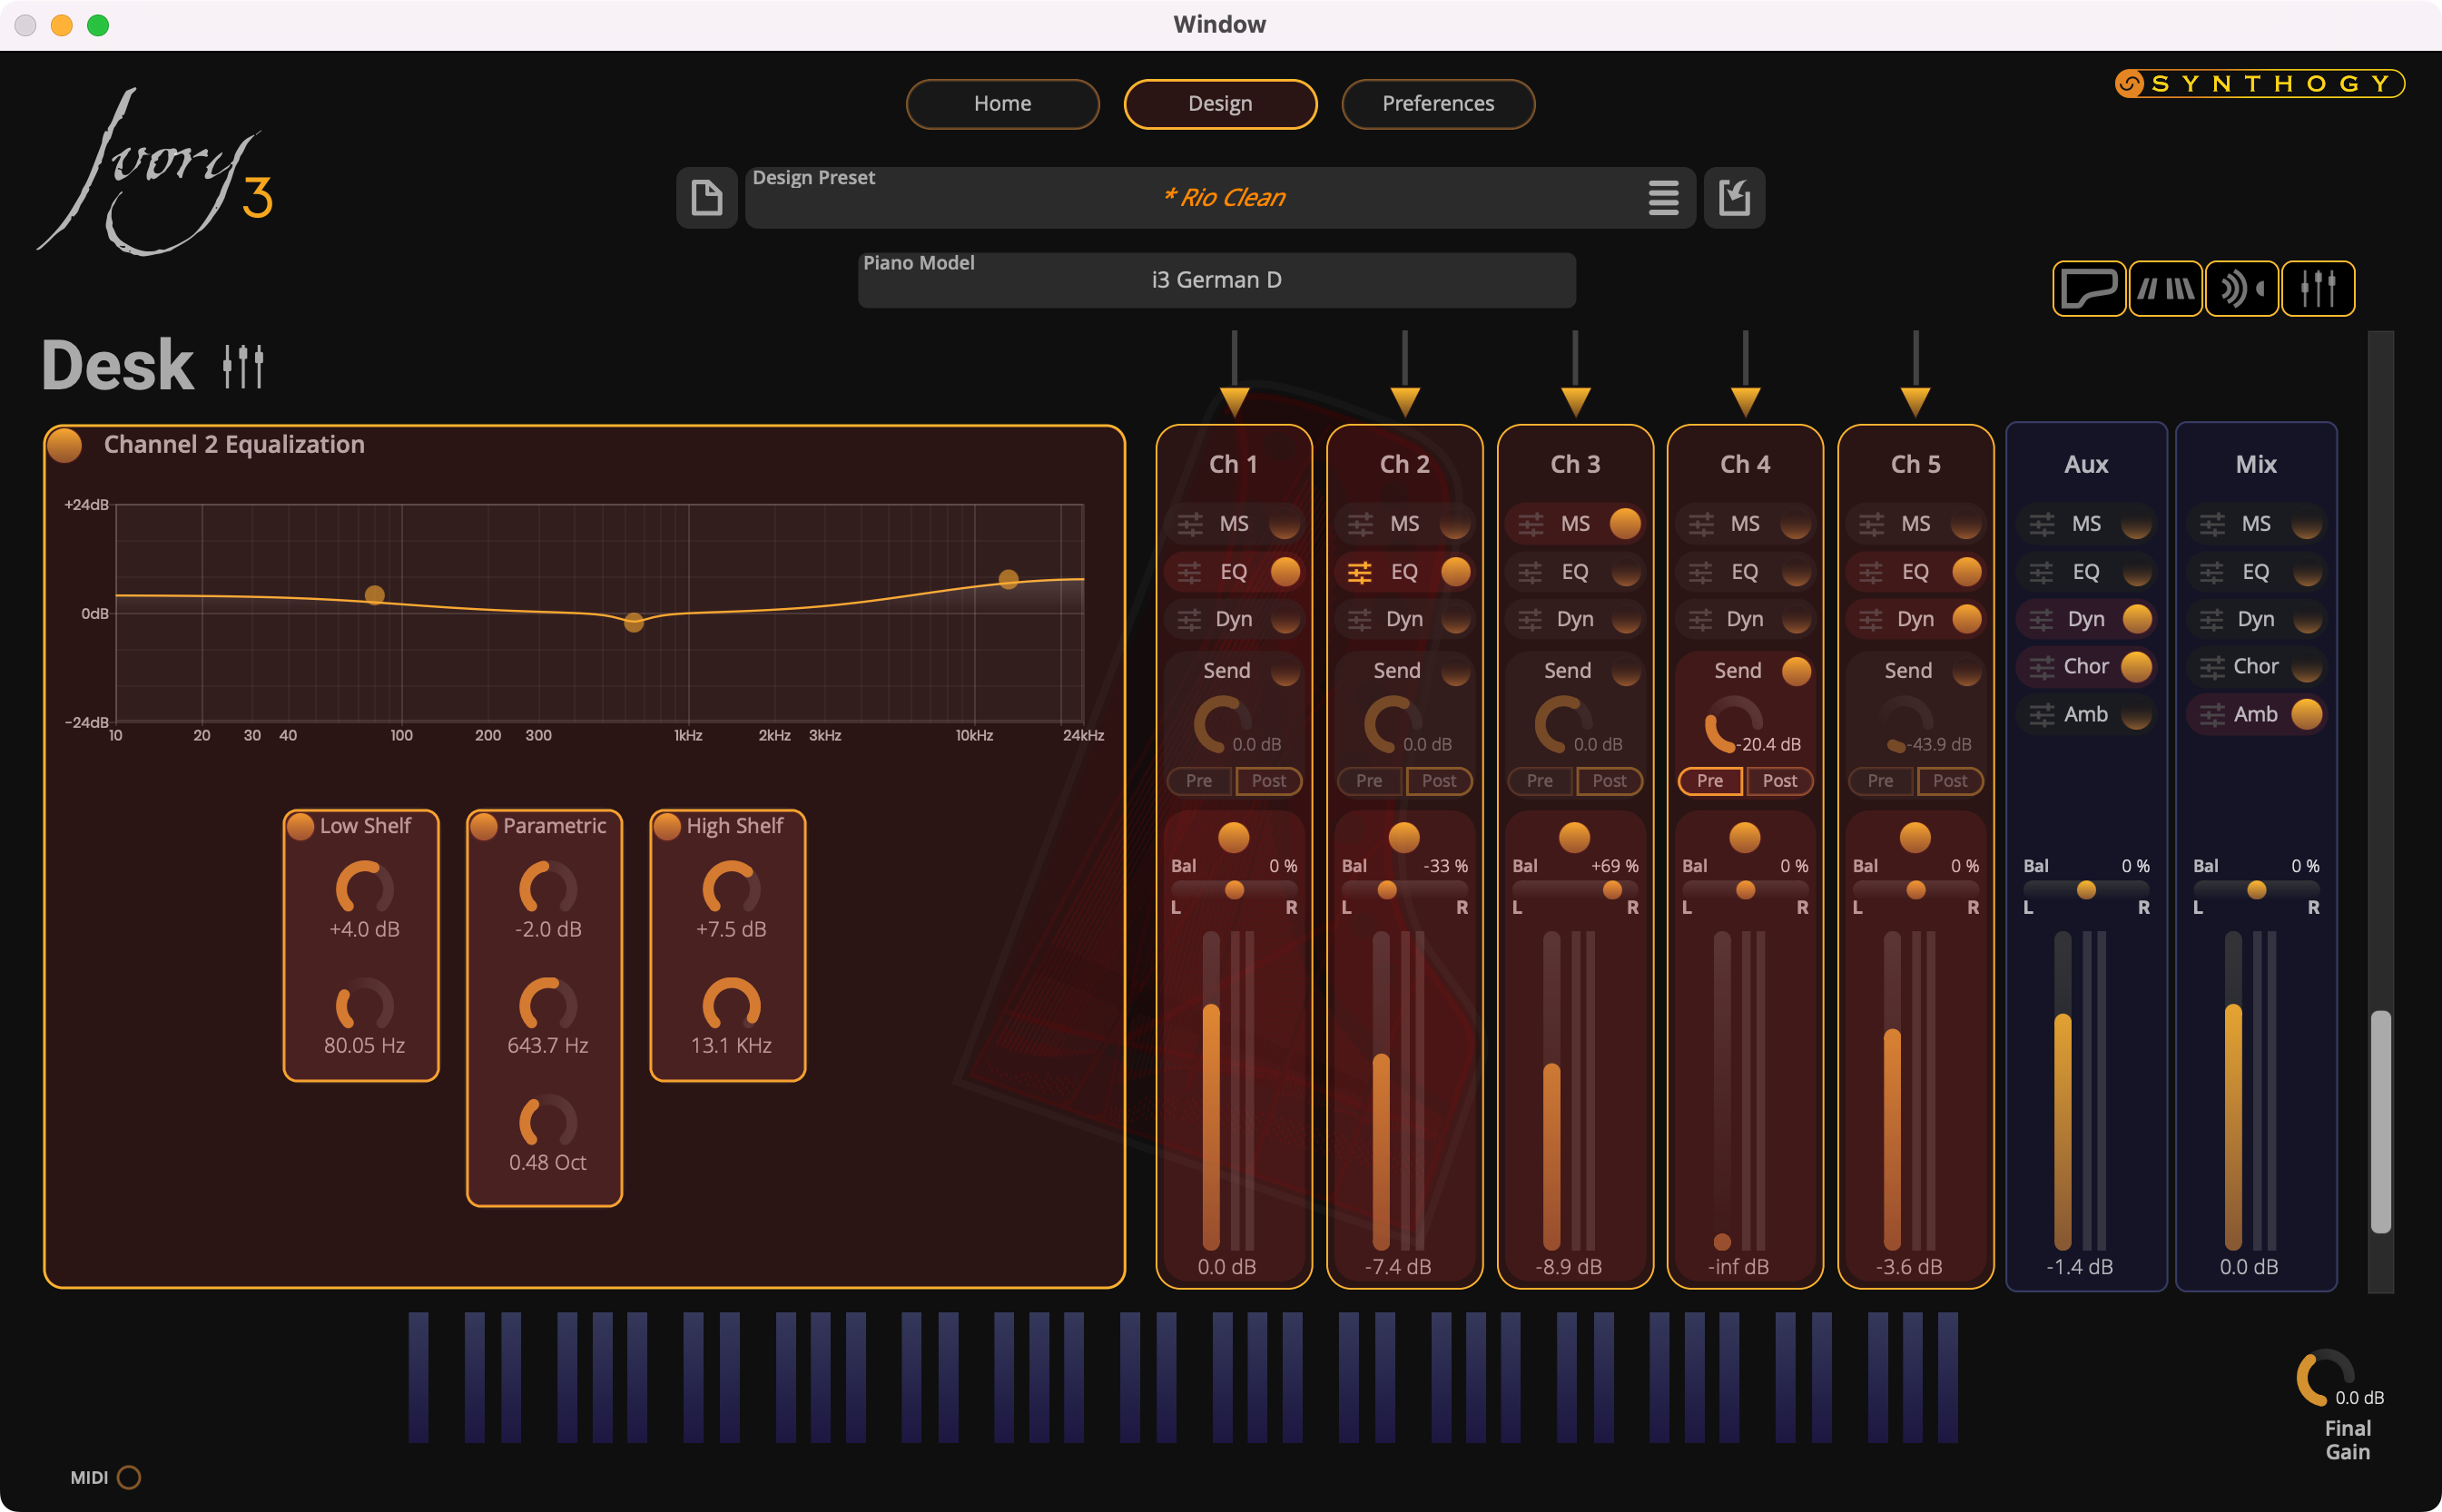Image resolution: width=2442 pixels, height=1512 pixels.
Task: Open Aux Dyn settings sliders icon
Action: 2042,620
